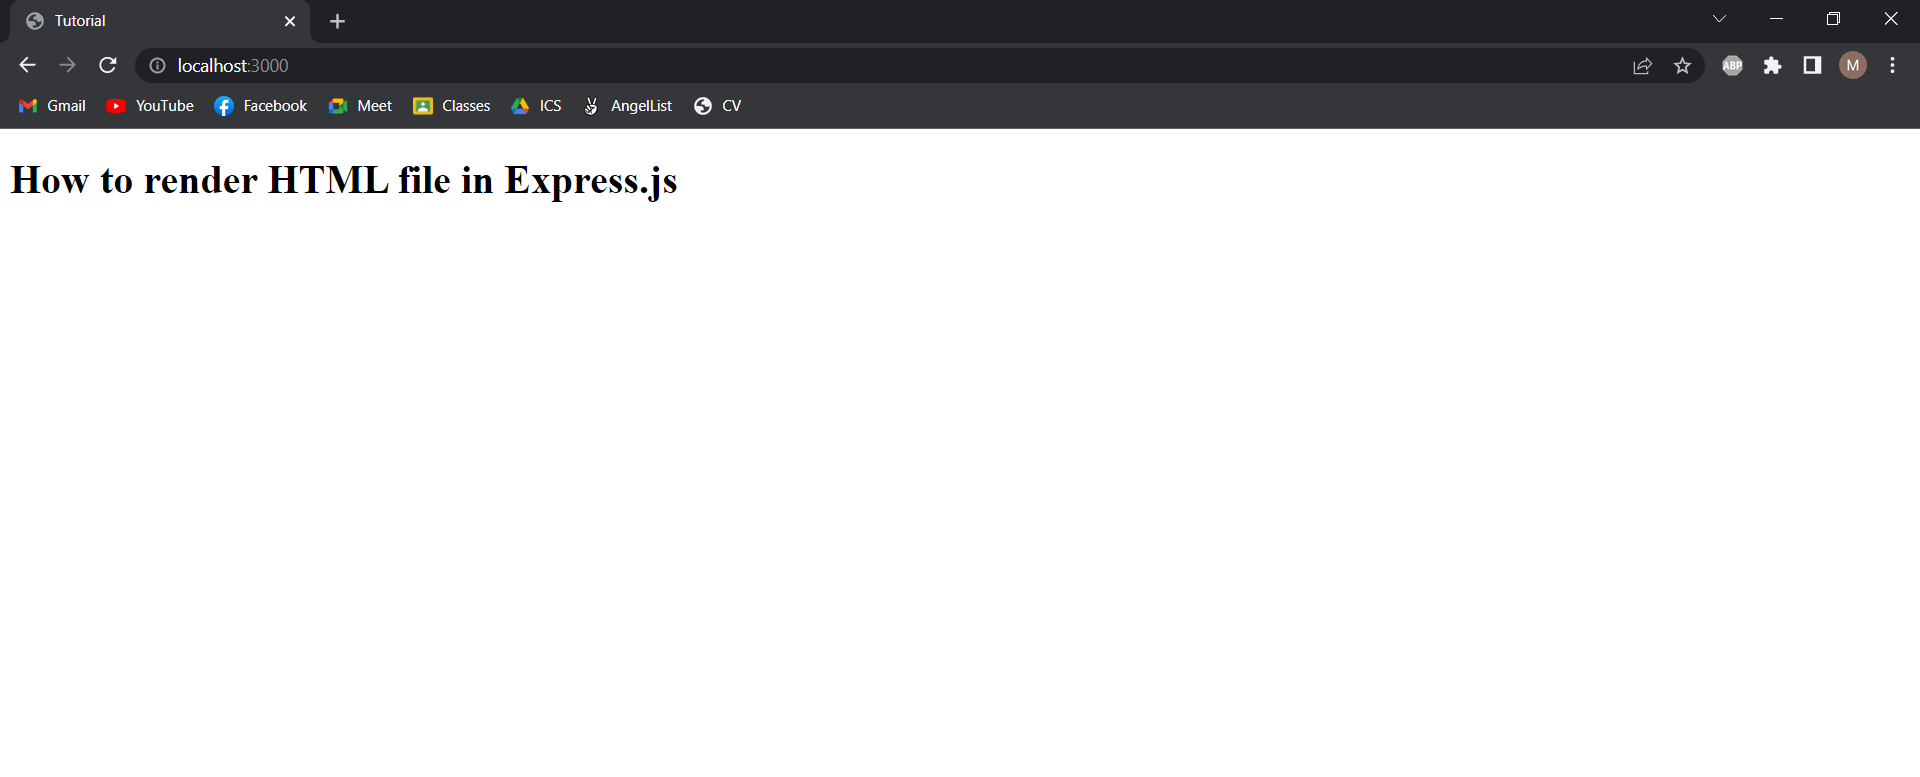Click the forward navigation arrow
This screenshot has width=1920, height=777.
(67, 65)
